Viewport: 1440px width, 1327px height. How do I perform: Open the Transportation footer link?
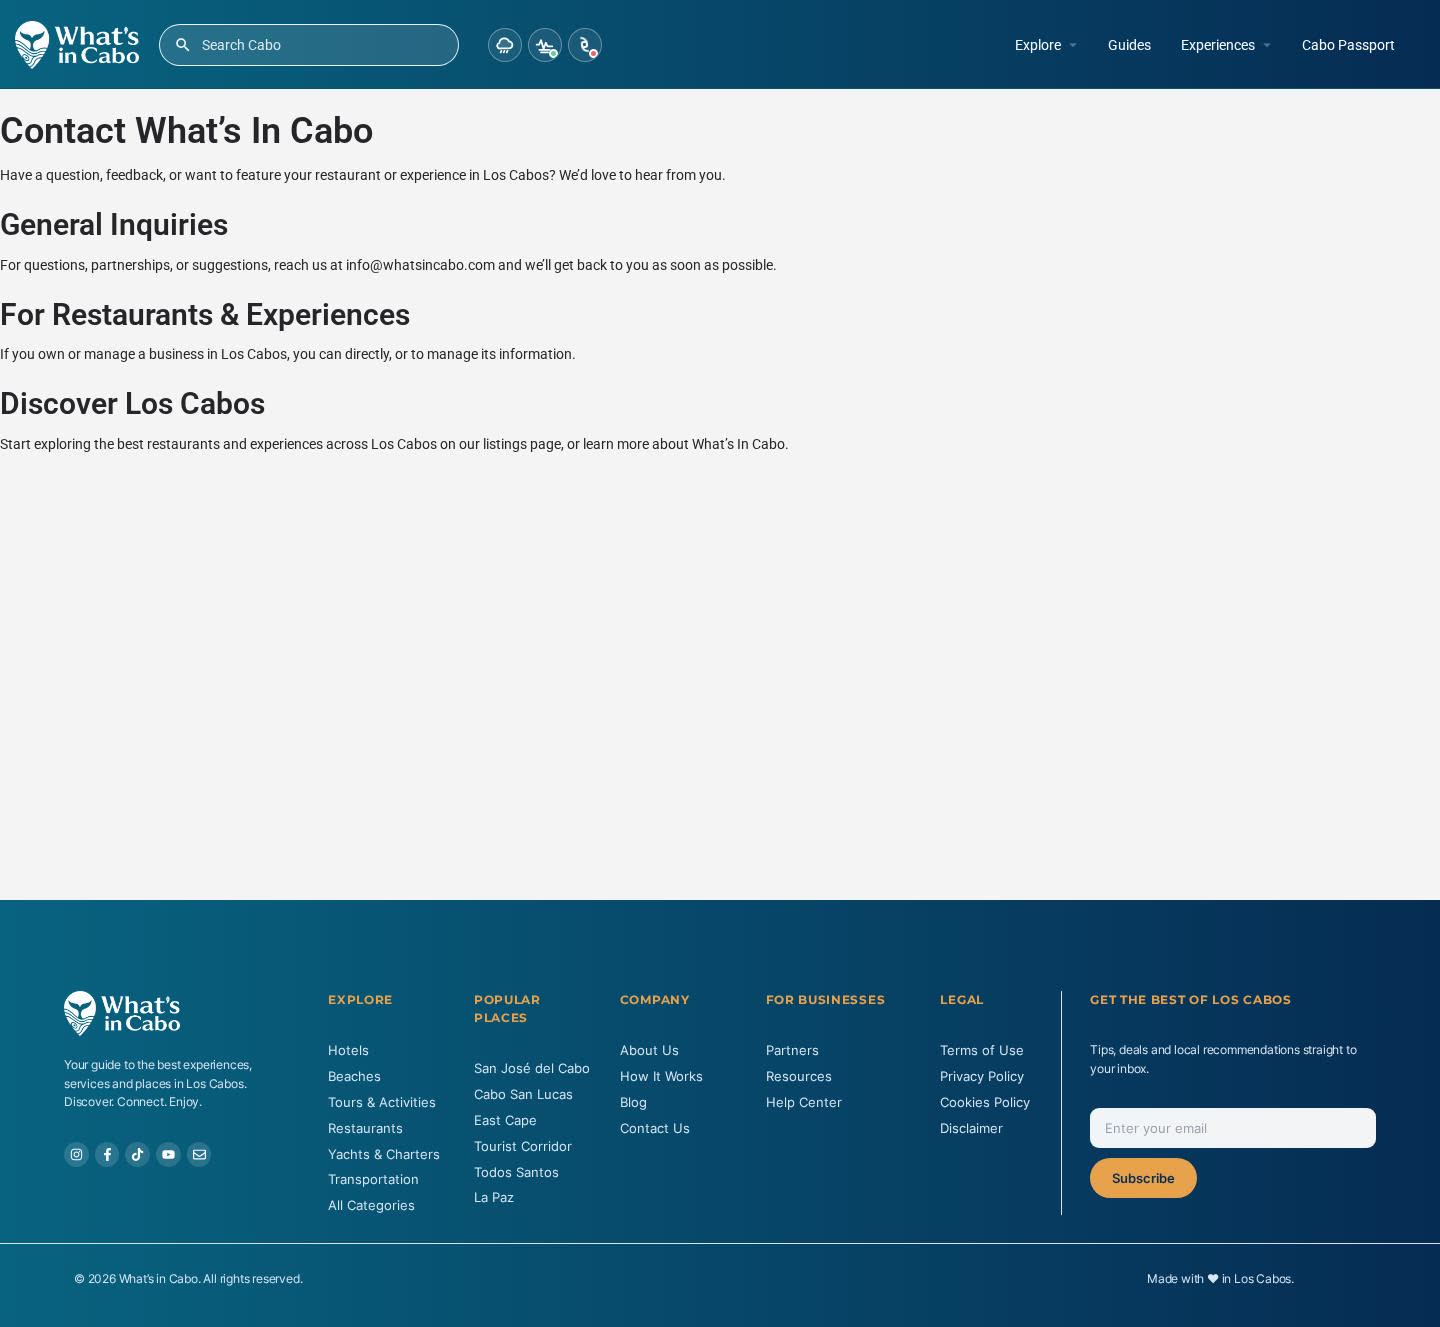point(373,1179)
